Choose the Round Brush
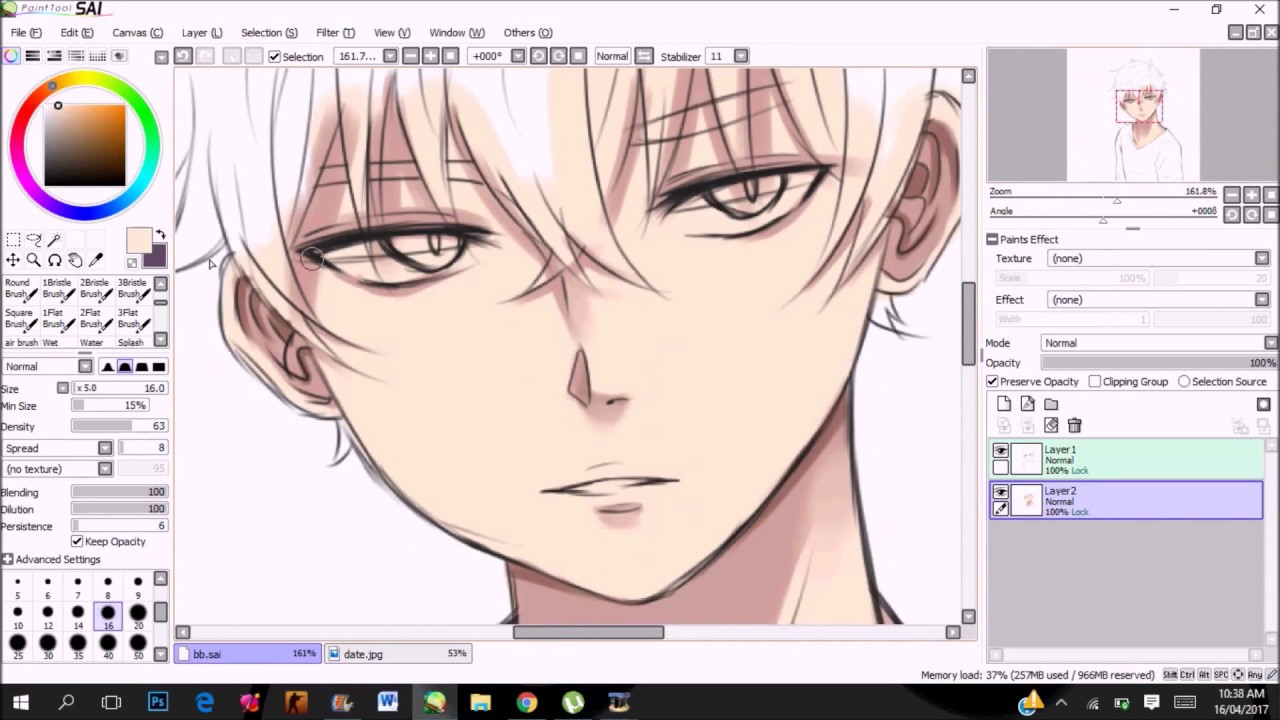This screenshot has width=1280, height=720. tap(20, 289)
